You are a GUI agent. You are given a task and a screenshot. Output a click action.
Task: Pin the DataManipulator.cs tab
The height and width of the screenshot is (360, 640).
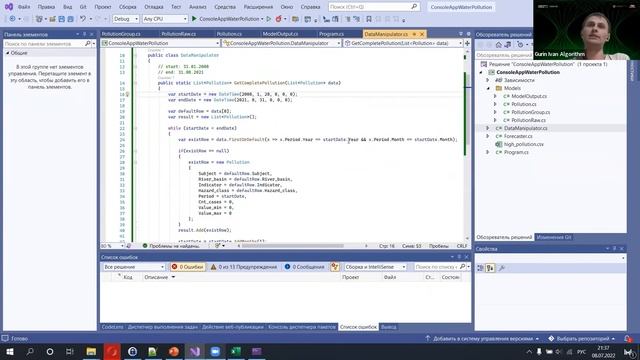pyautogui.click(x=414, y=34)
